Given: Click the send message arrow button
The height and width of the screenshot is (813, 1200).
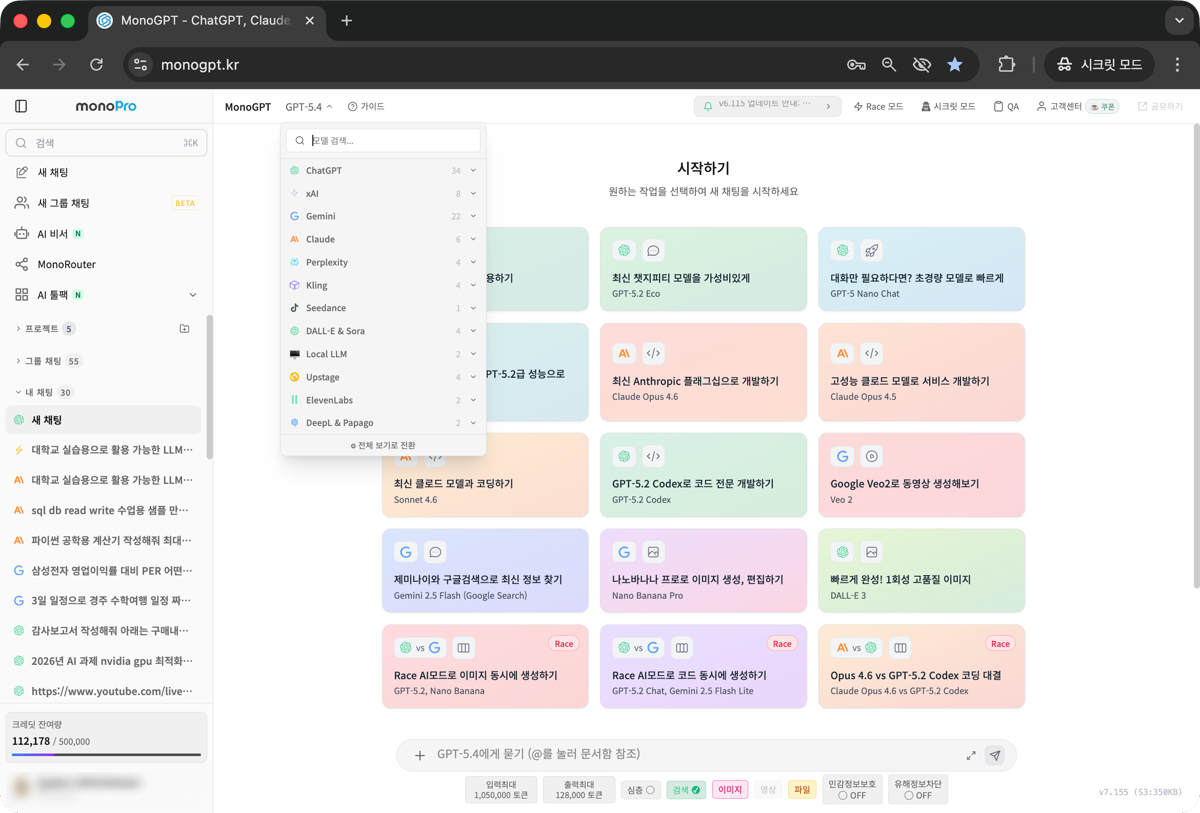Looking at the screenshot, I should coord(995,755).
